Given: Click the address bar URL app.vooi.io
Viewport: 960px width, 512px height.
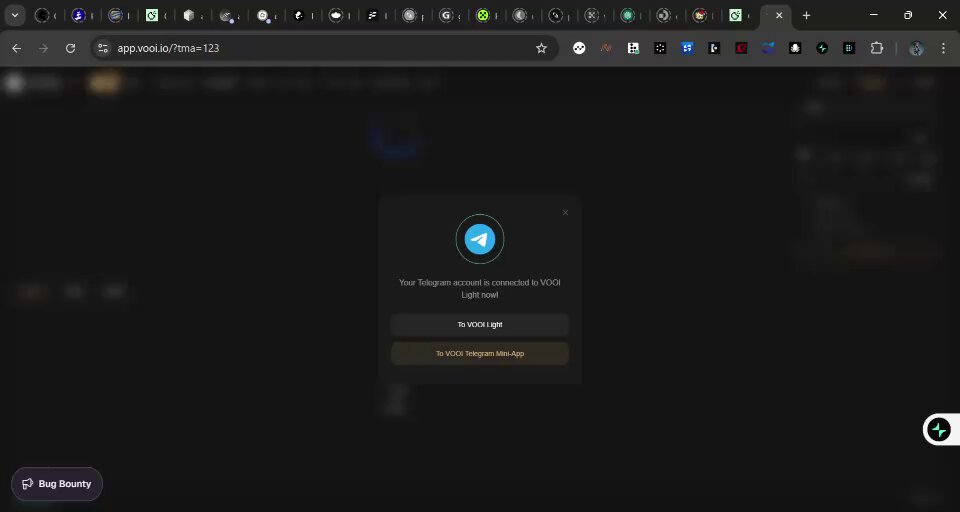Looking at the screenshot, I should 168,48.
